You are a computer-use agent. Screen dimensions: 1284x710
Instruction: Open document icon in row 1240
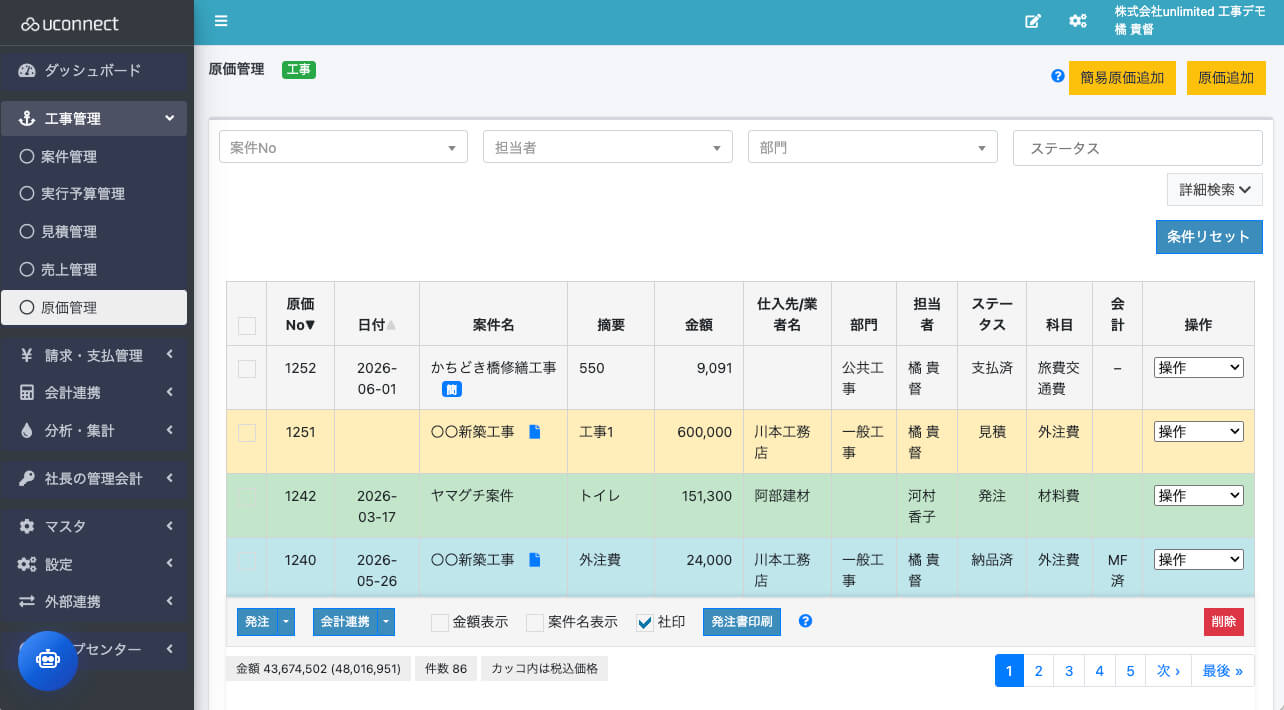pyautogui.click(x=534, y=560)
